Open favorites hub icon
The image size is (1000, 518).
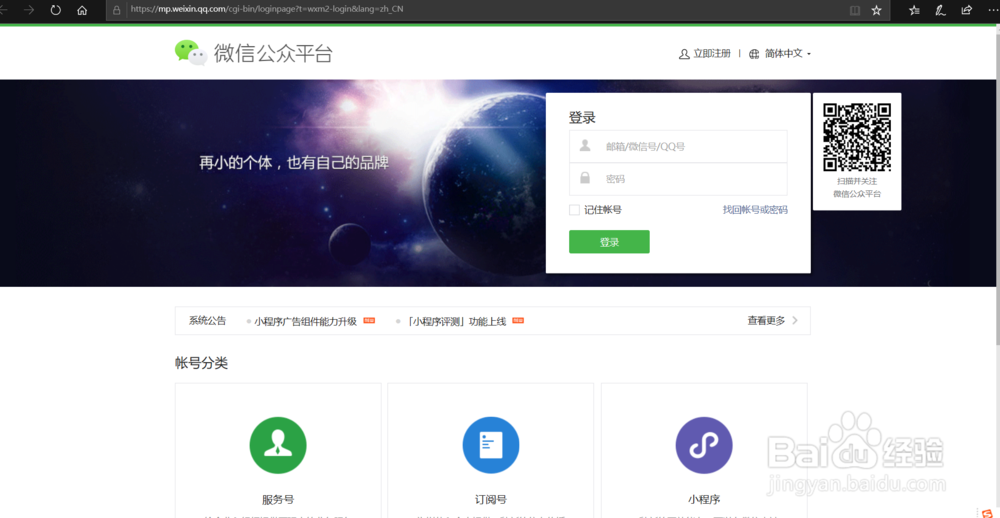914,10
